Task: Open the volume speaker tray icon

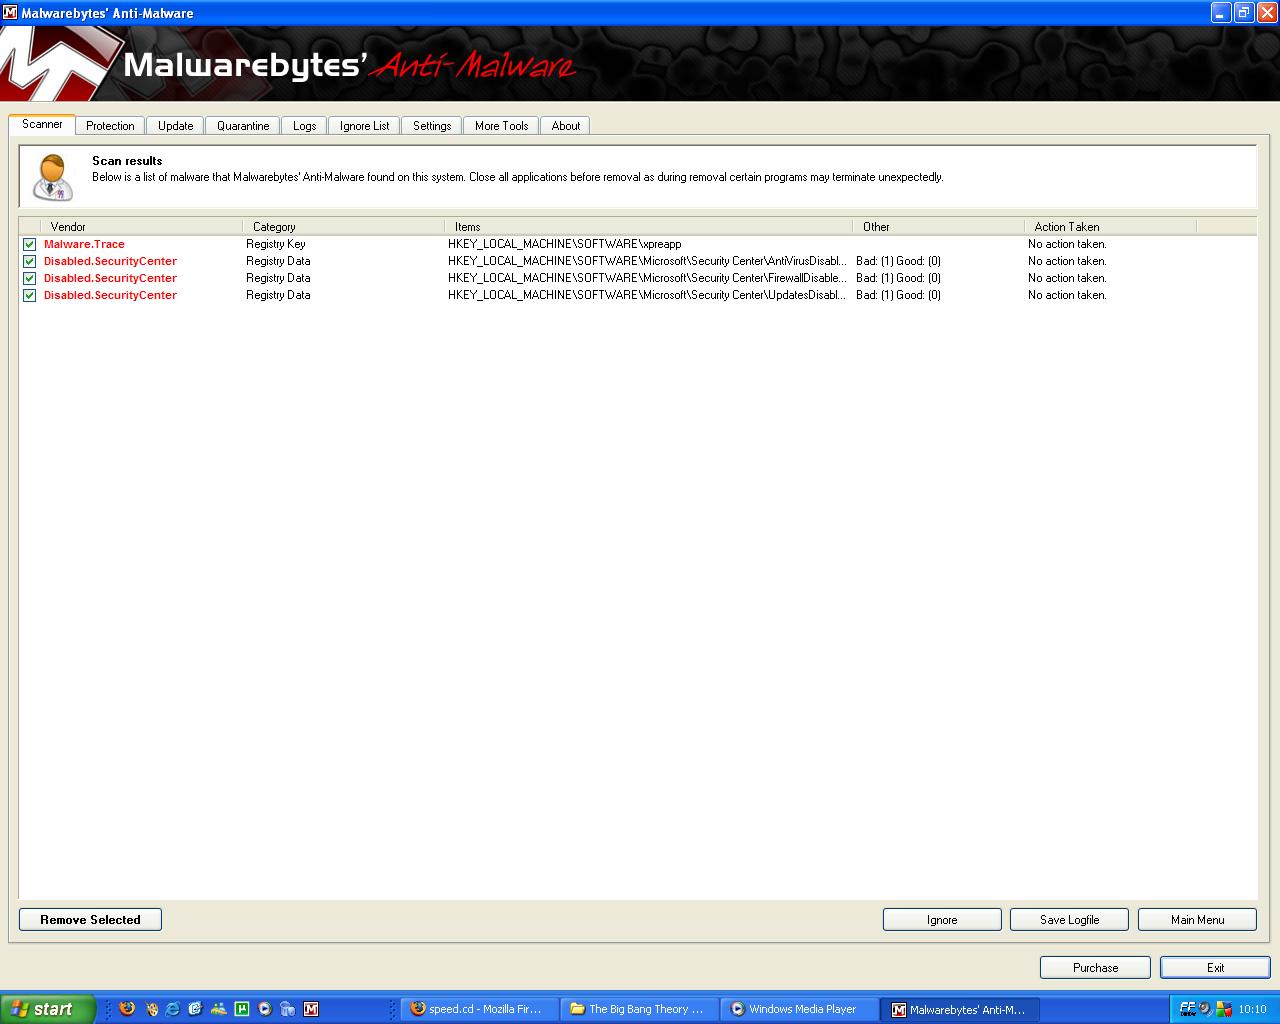Action: [x=1205, y=1009]
